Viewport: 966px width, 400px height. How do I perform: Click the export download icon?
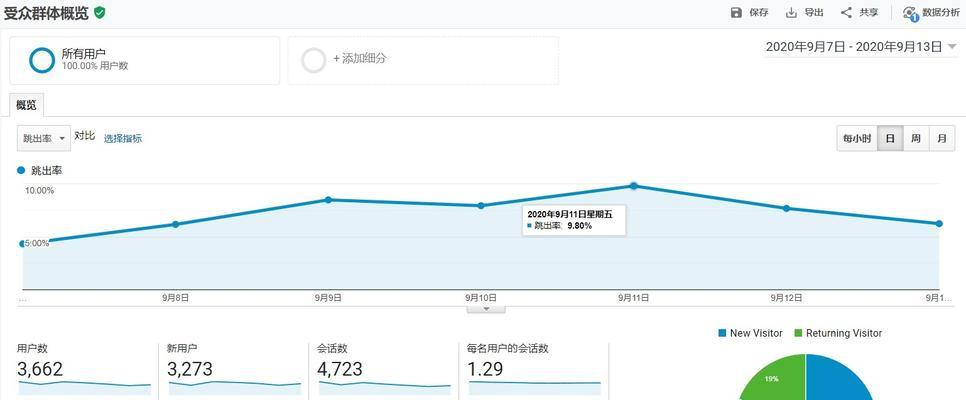[x=791, y=12]
